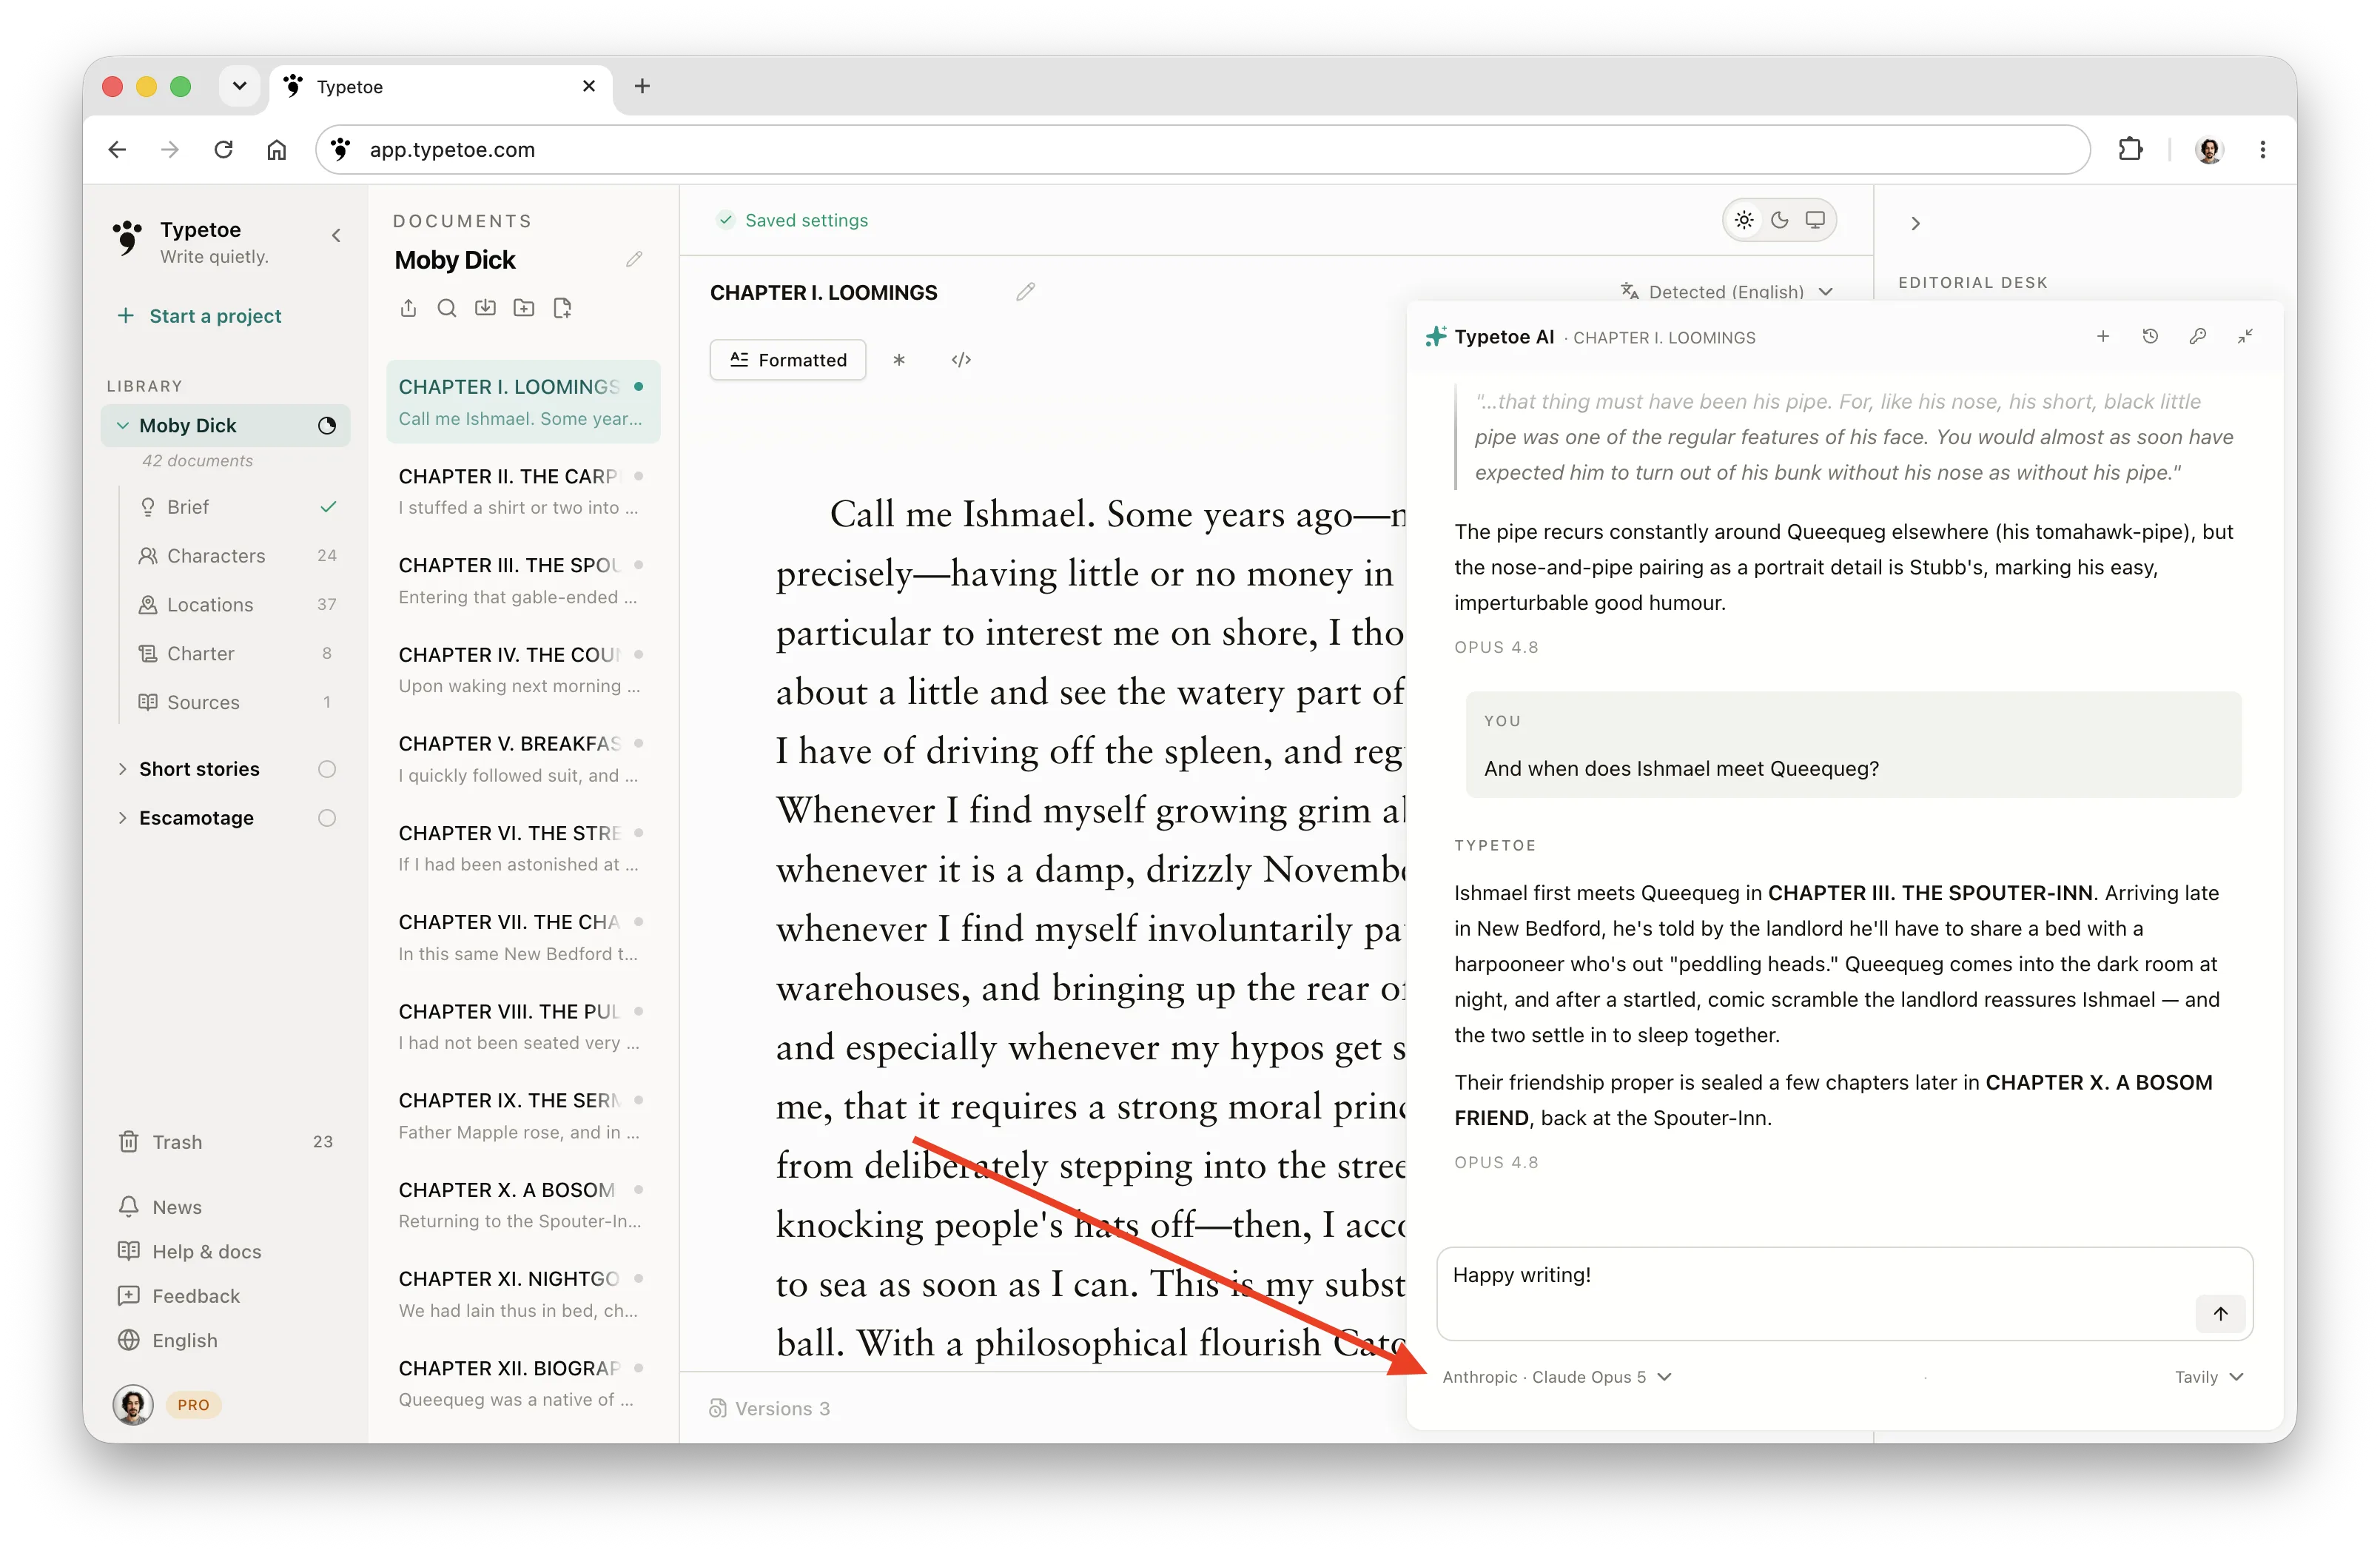Click the Moby Dick progress circle icon
This screenshot has height=1553, width=2380.
click(327, 426)
